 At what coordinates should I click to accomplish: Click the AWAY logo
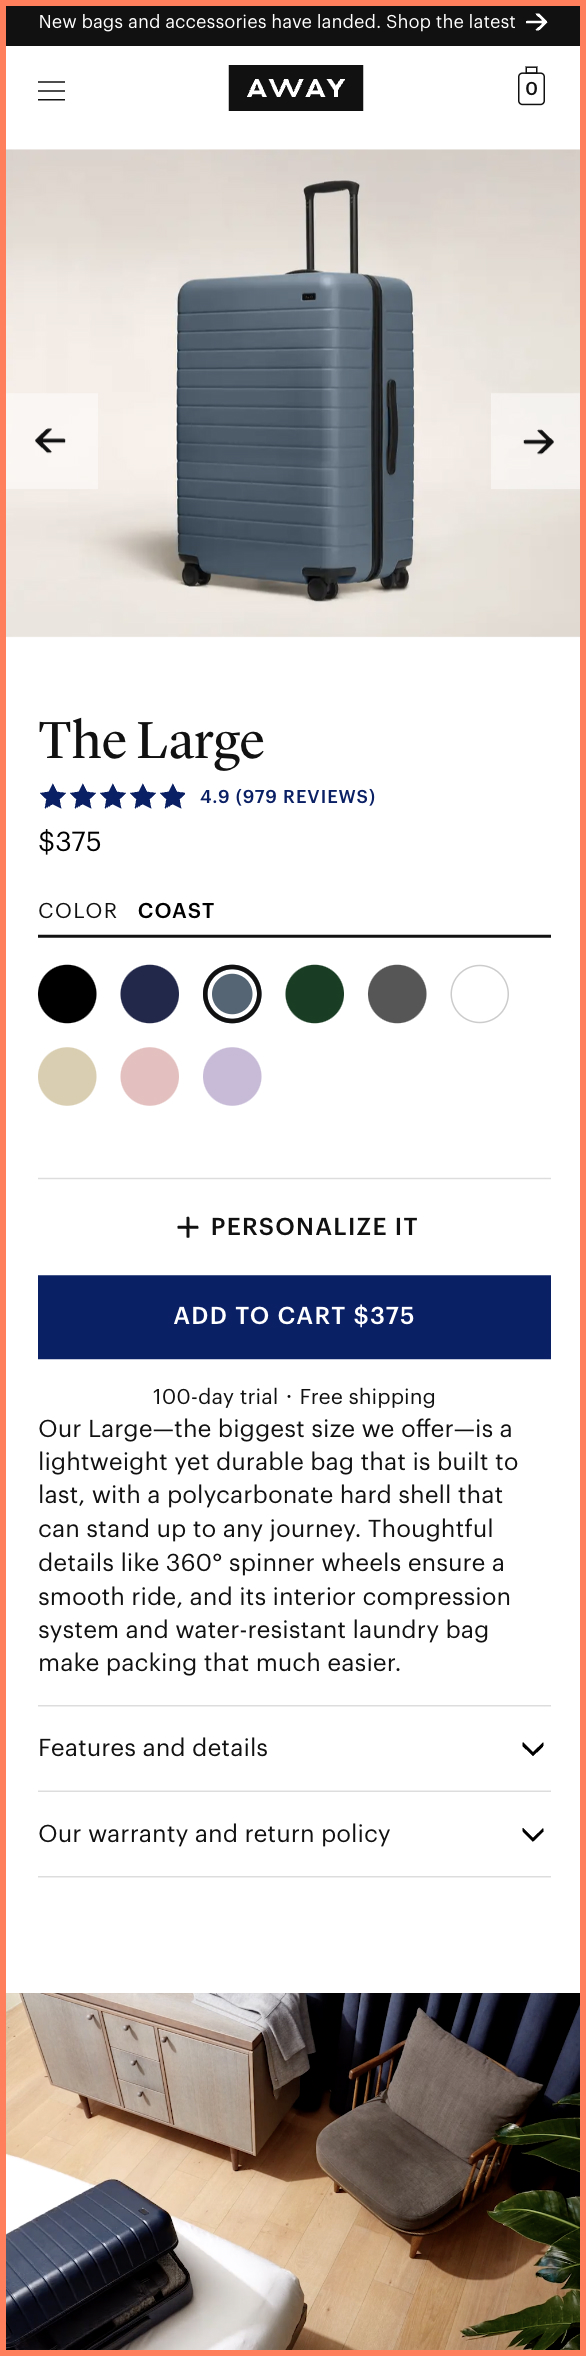295,87
